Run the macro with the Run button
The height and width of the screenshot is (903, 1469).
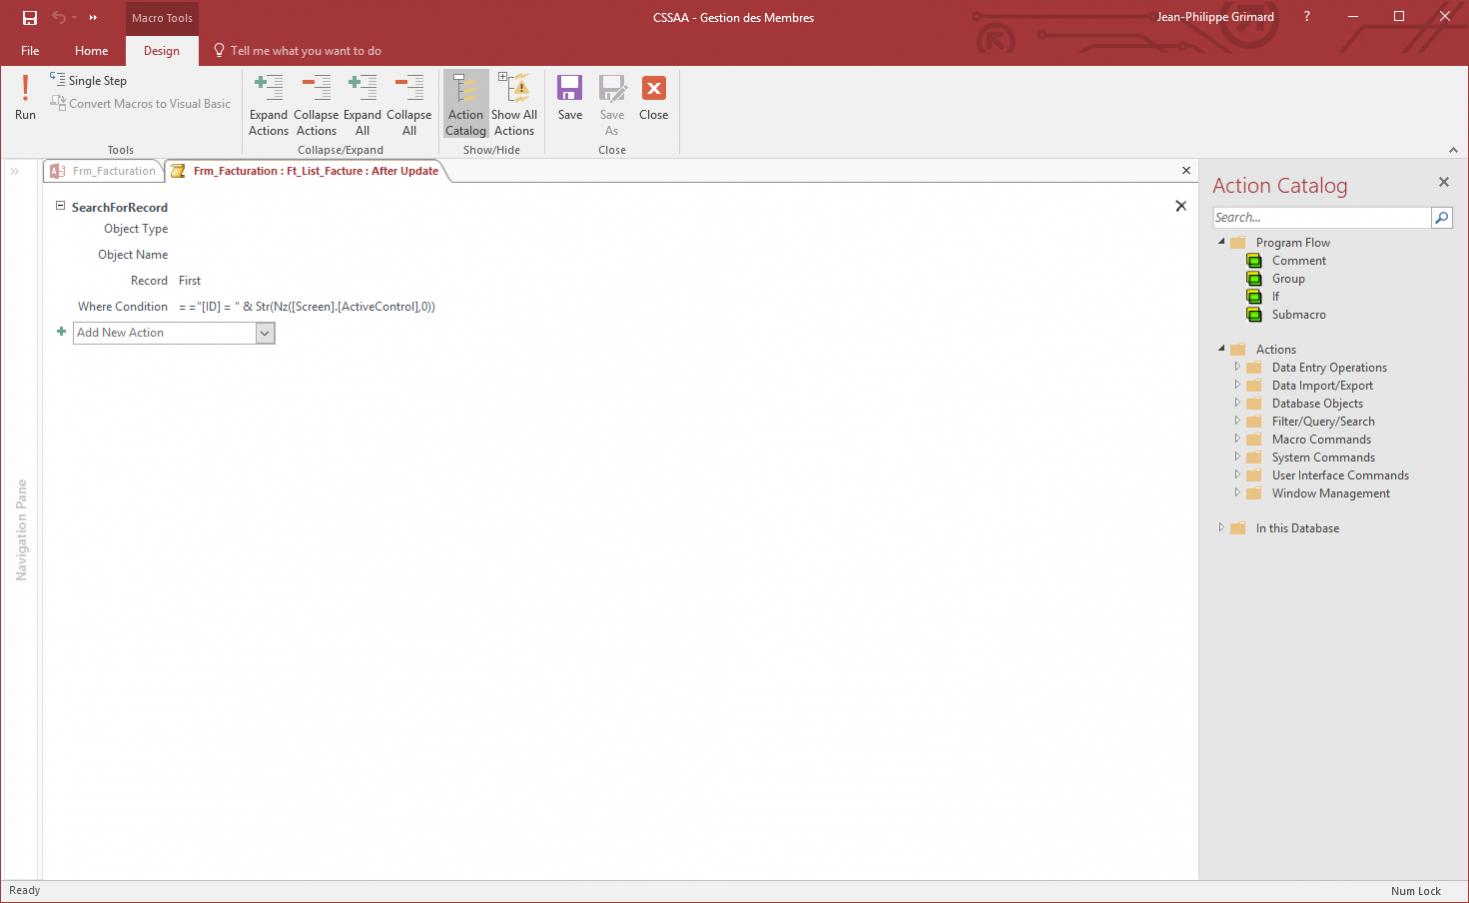click(x=25, y=98)
